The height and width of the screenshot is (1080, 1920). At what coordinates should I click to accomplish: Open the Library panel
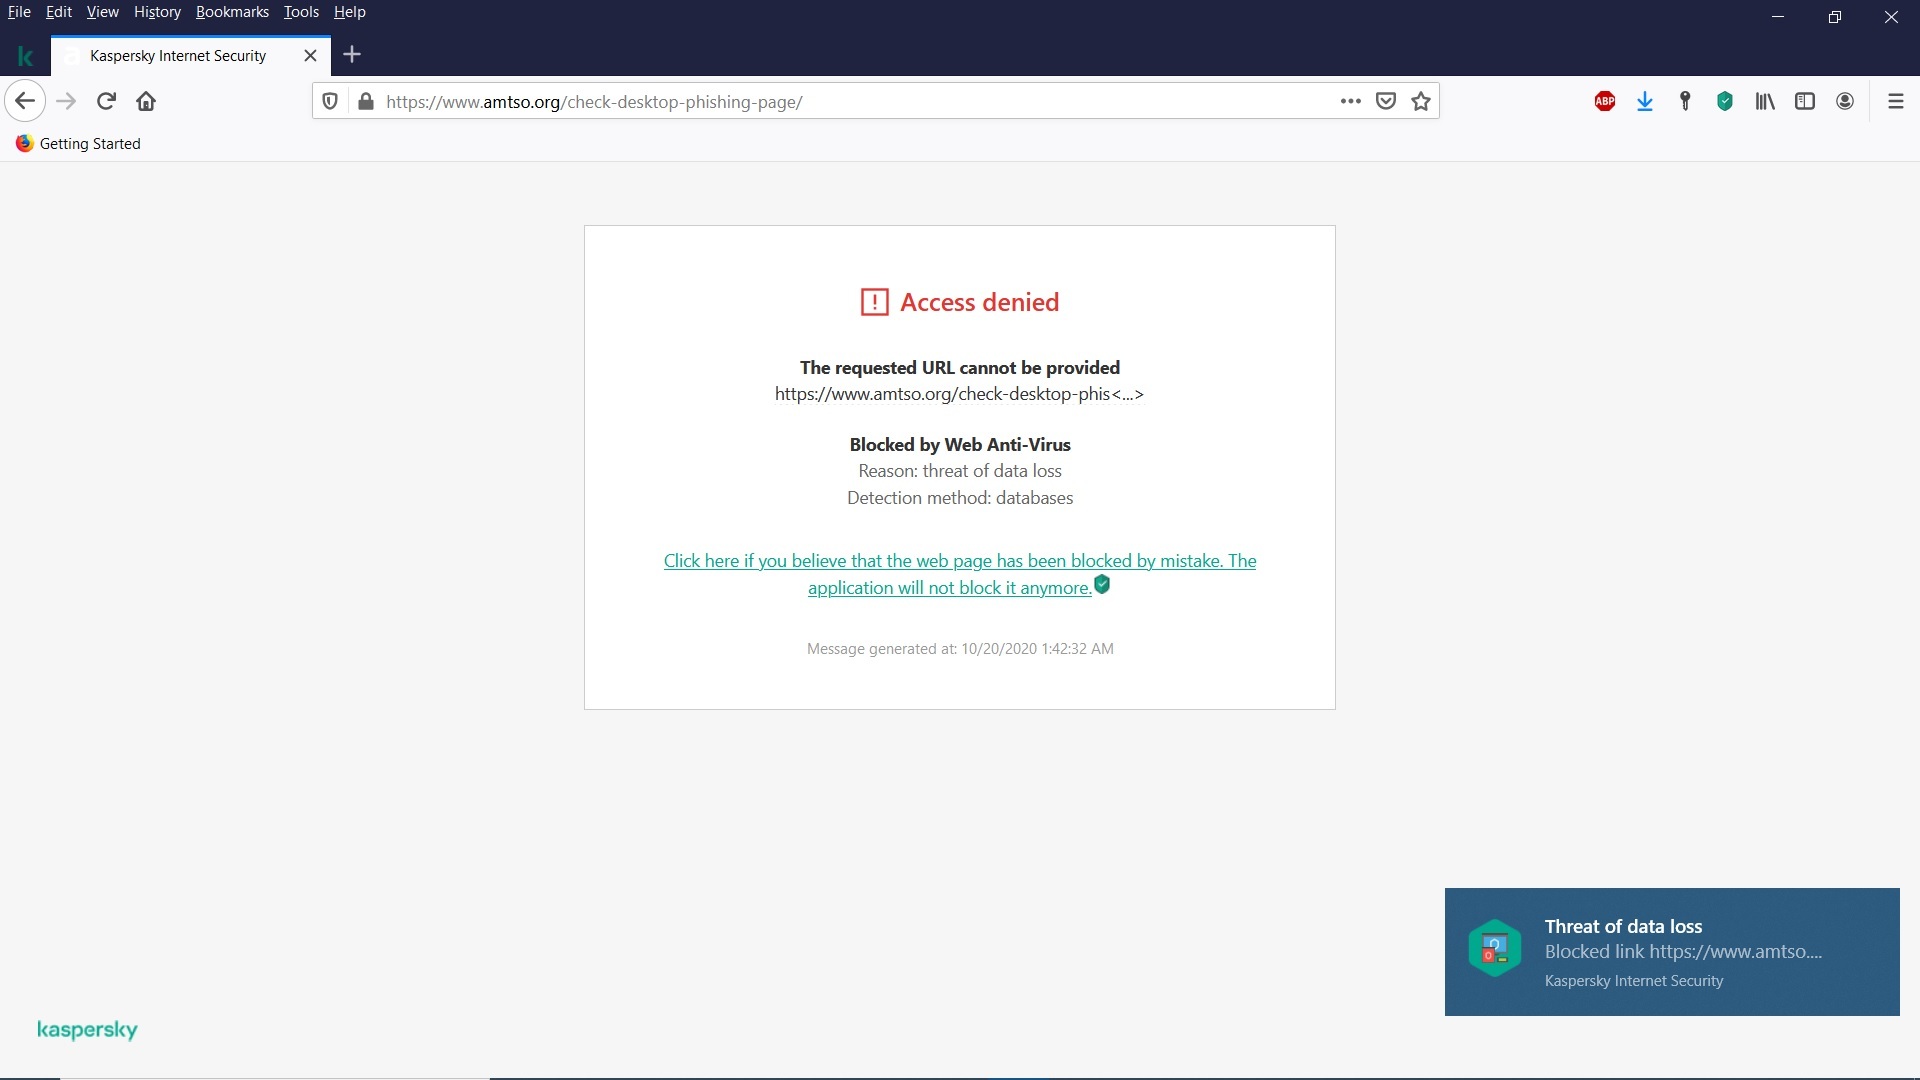pyautogui.click(x=1765, y=101)
